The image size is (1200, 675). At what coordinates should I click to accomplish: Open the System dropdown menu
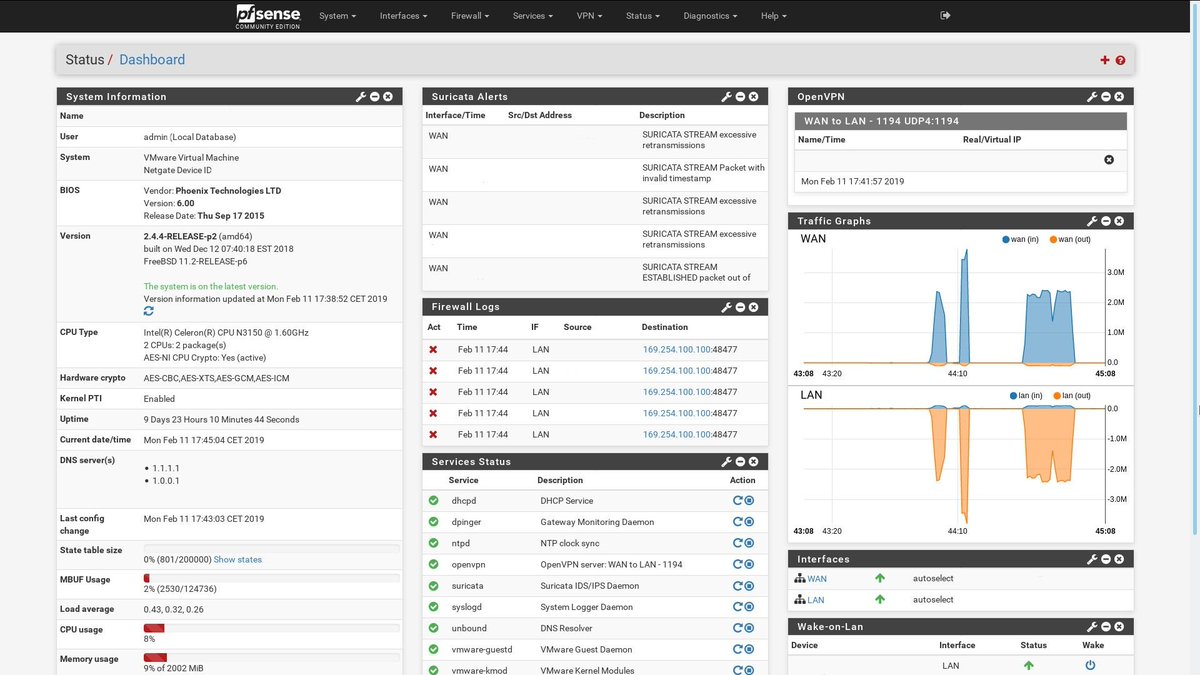pos(337,16)
